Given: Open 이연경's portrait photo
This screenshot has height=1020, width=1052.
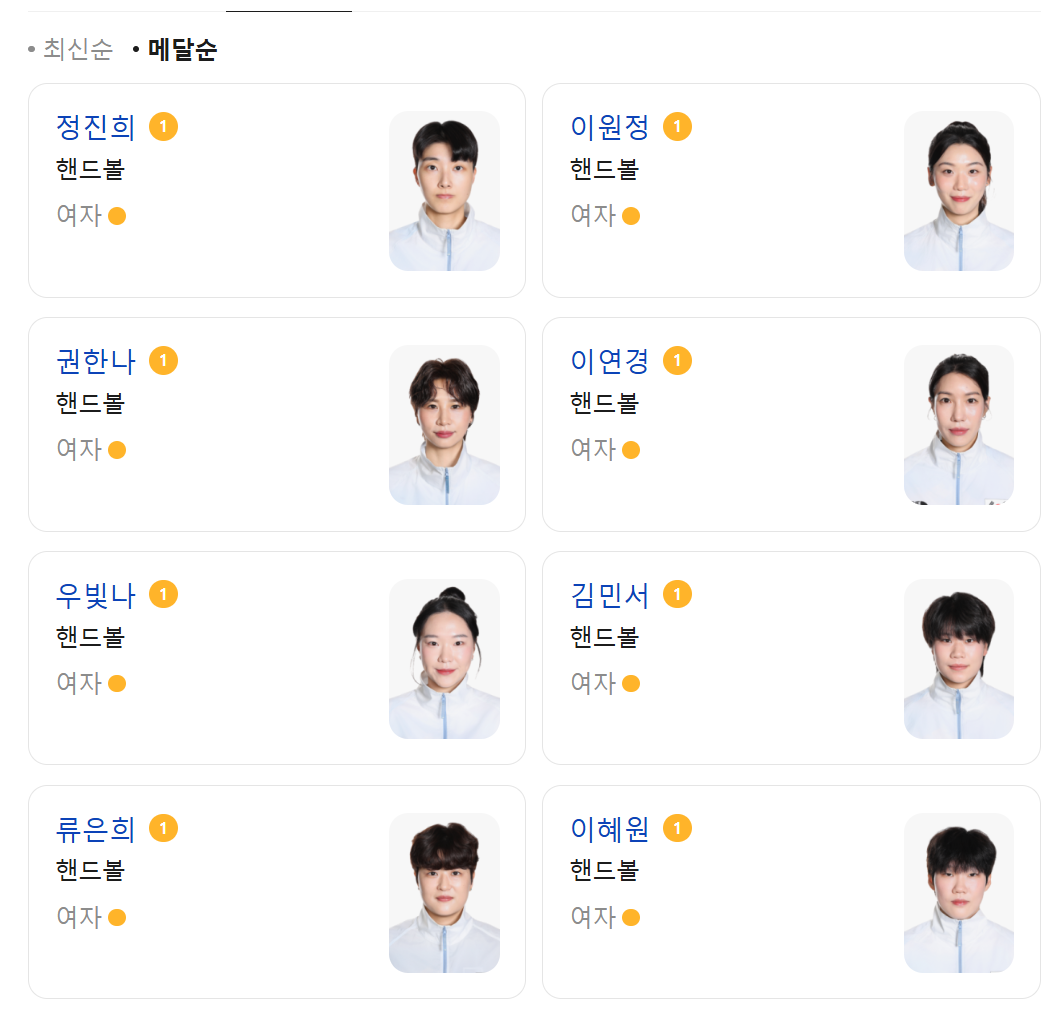Looking at the screenshot, I should point(958,425).
